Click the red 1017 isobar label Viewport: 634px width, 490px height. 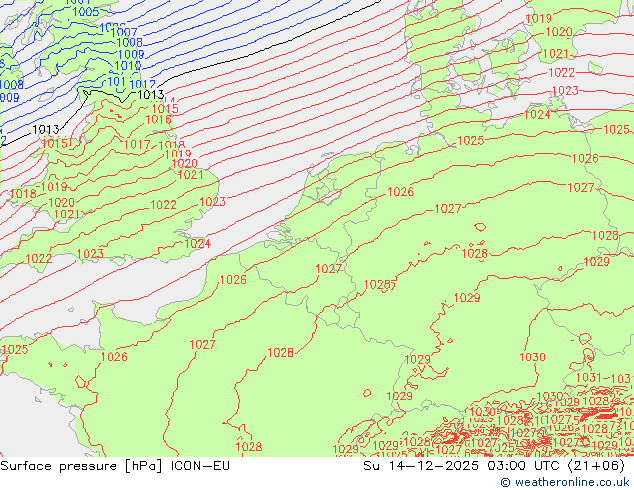click(x=137, y=144)
